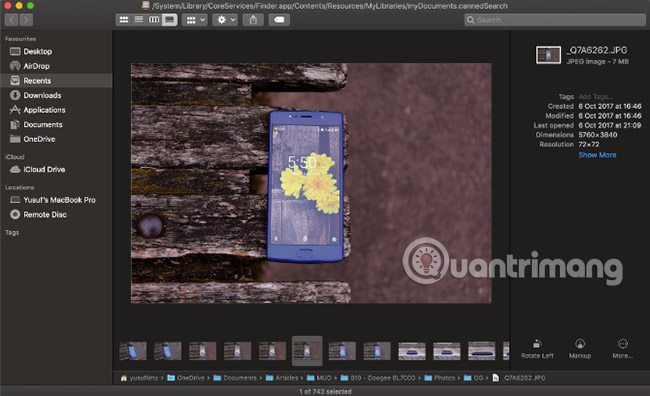The height and width of the screenshot is (396, 650).
Task: Switch to icon view
Action: [124, 19]
